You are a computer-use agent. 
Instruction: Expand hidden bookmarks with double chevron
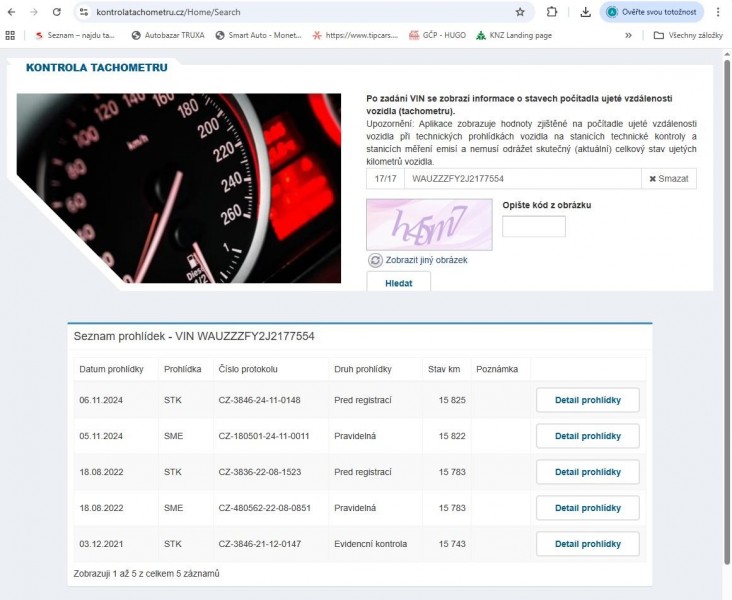(x=628, y=35)
